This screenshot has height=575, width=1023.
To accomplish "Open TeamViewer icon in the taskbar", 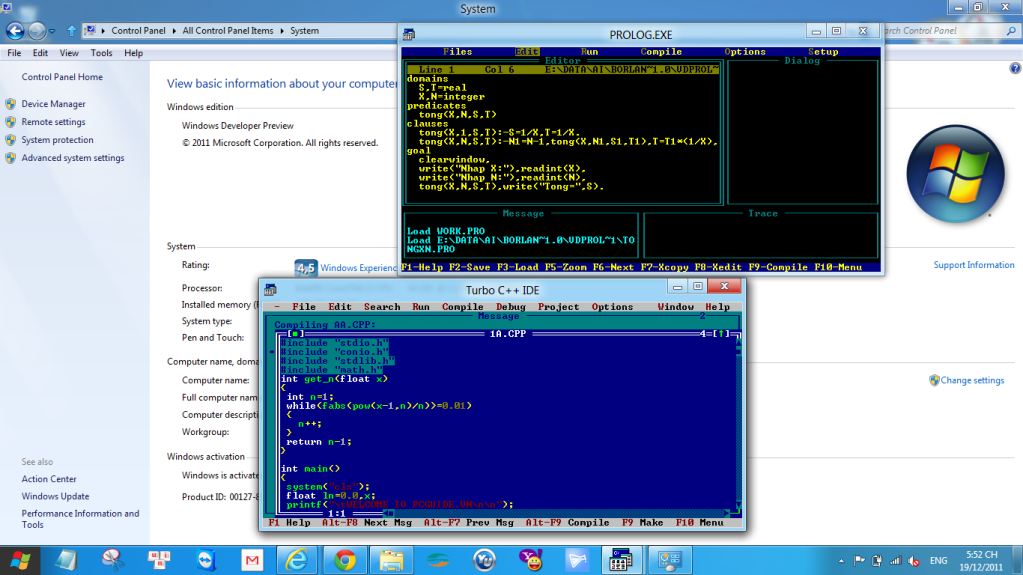I will pos(206,560).
